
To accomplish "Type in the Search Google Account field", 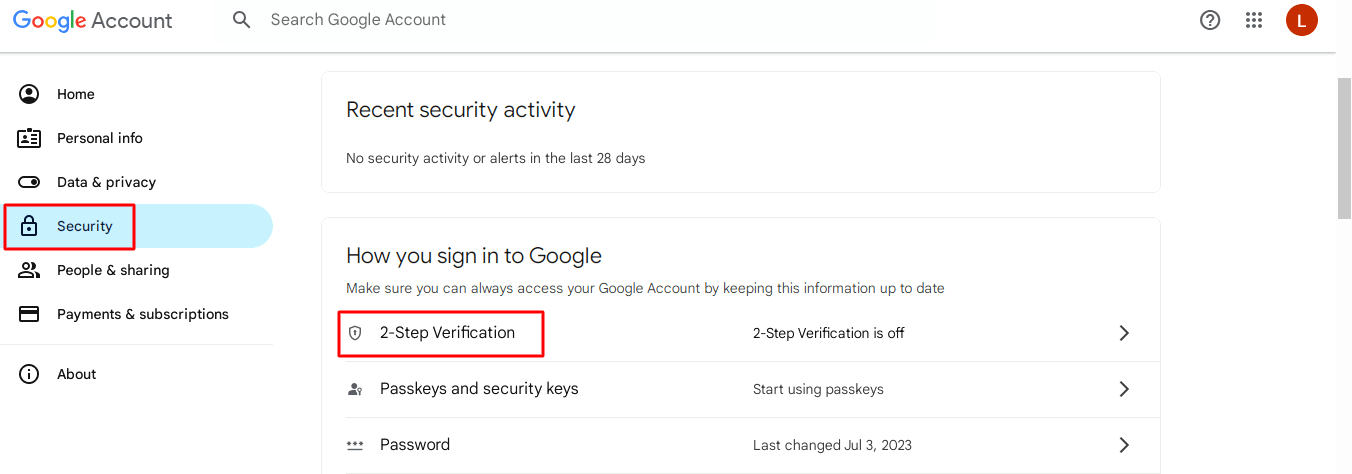I will pos(500,20).
